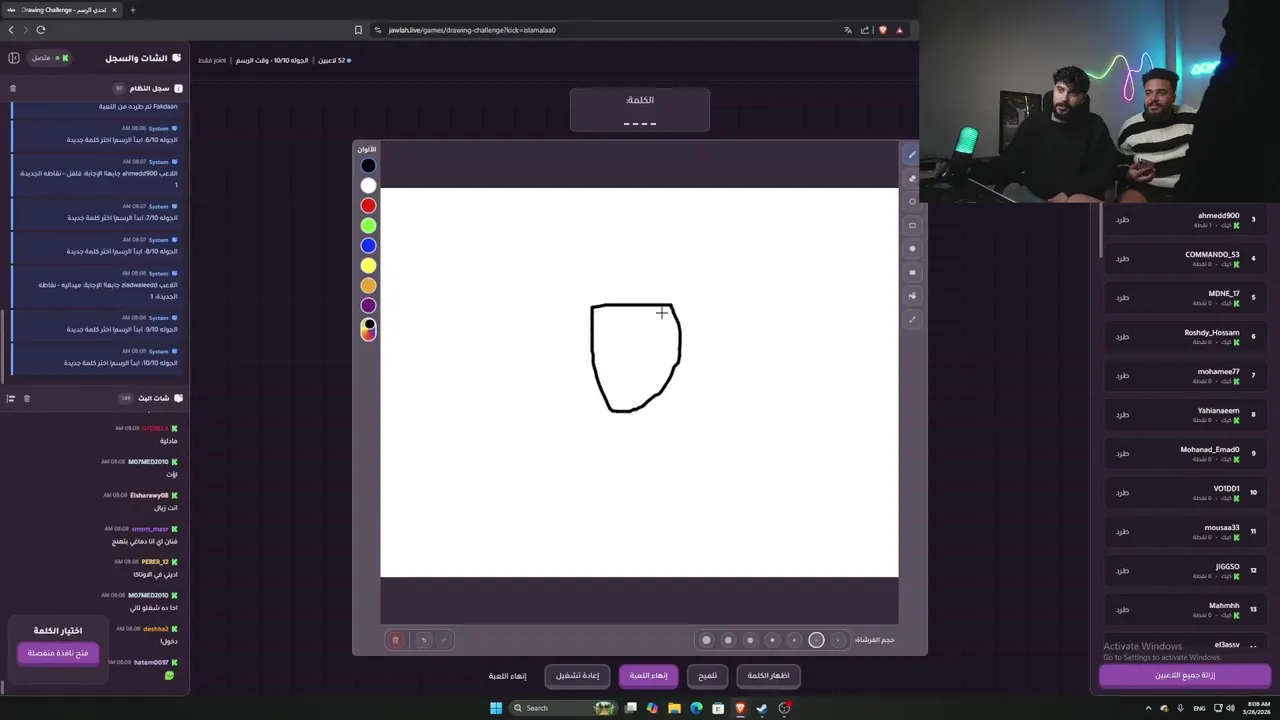Open a new browser tab
This screenshot has width=1280, height=720.
[132, 10]
